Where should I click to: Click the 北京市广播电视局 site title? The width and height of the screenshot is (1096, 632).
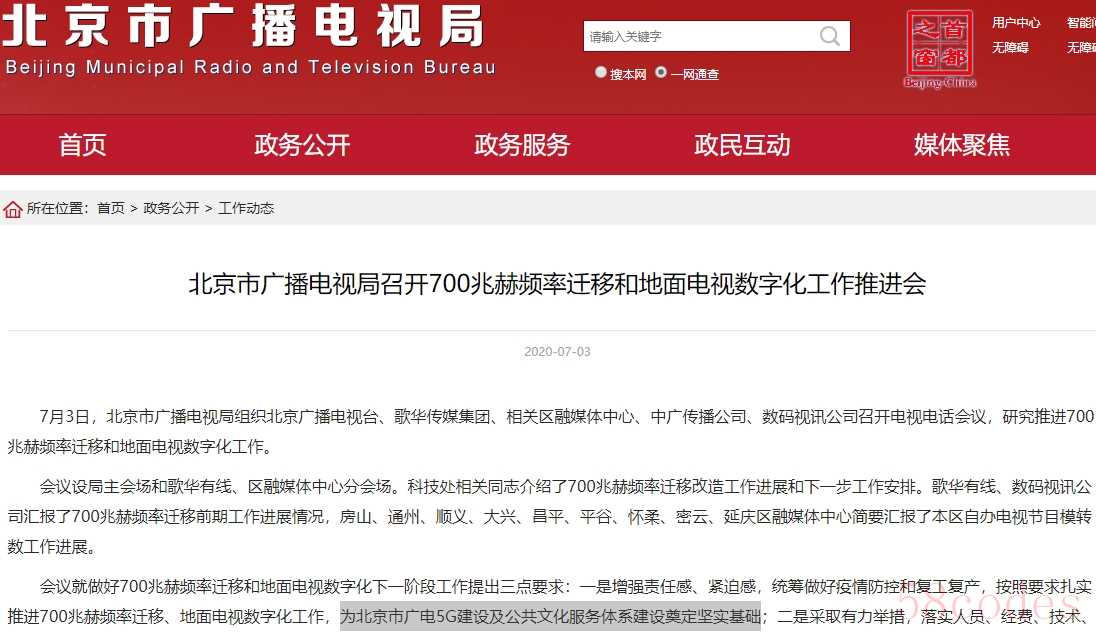pos(243,26)
